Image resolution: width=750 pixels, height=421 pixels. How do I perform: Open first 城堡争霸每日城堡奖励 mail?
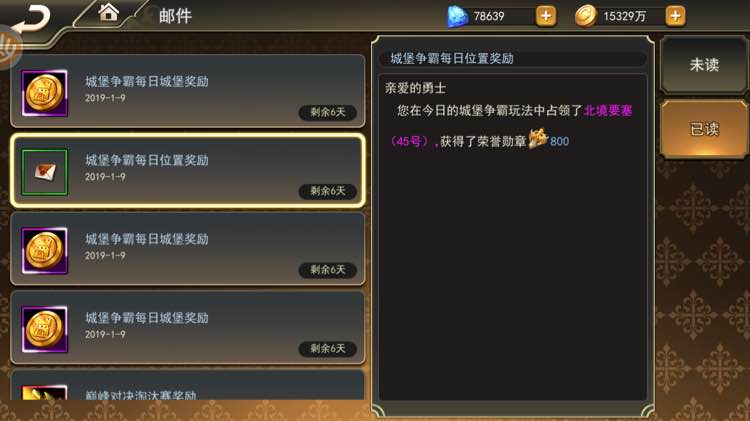188,91
